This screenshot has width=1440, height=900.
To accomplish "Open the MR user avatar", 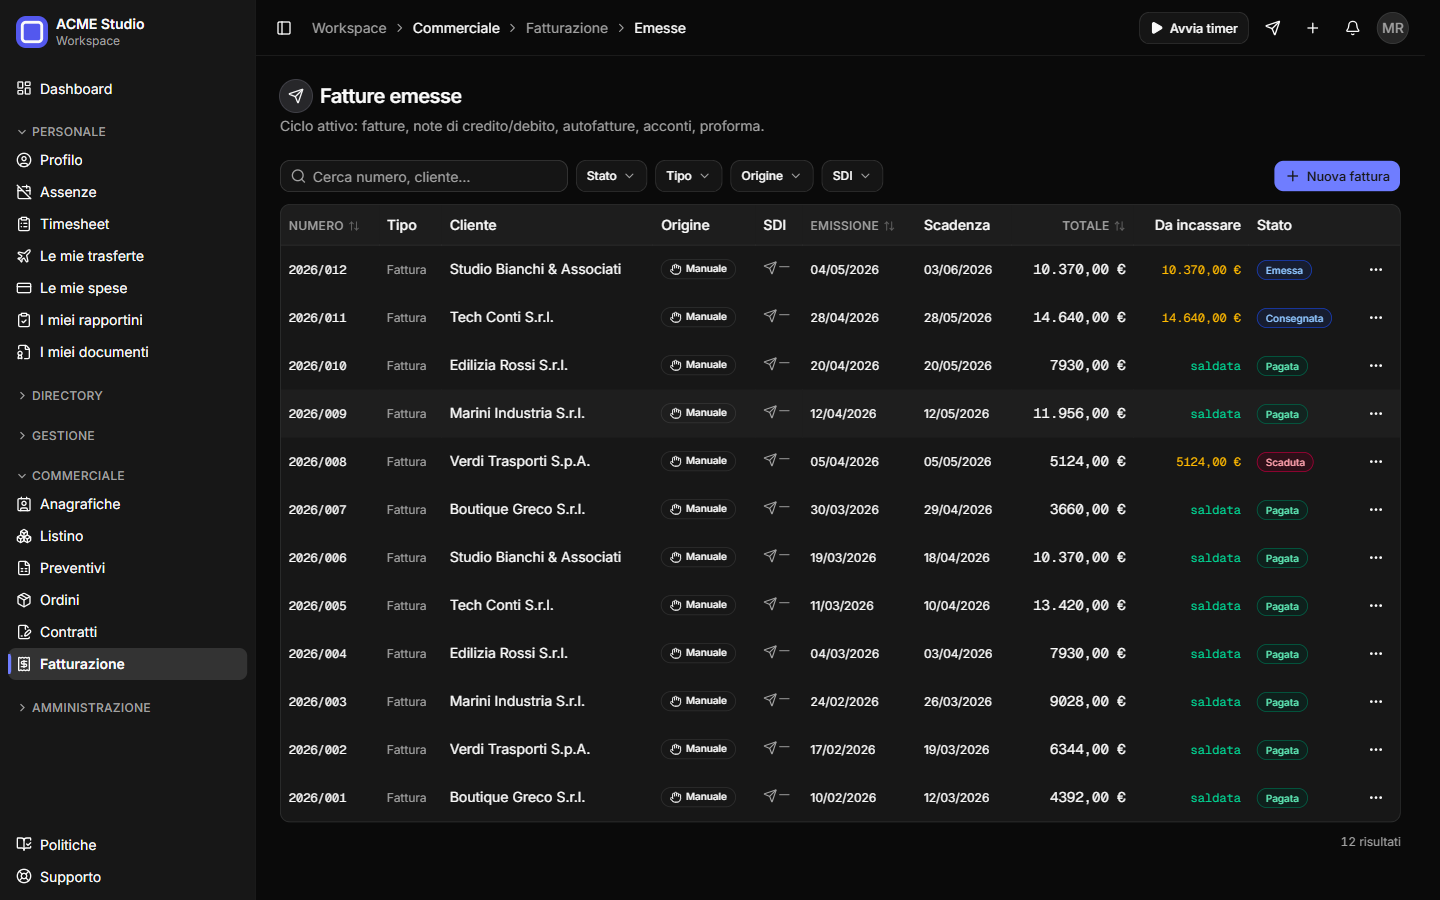I will (x=1393, y=28).
